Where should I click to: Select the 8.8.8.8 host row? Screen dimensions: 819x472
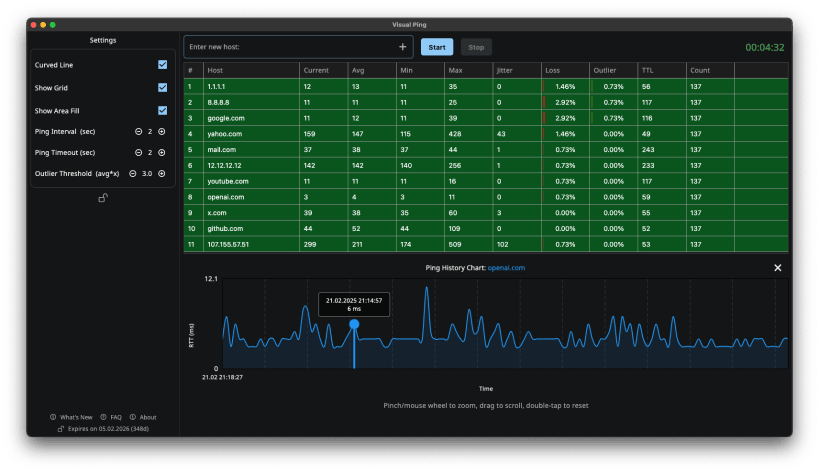click(486, 102)
